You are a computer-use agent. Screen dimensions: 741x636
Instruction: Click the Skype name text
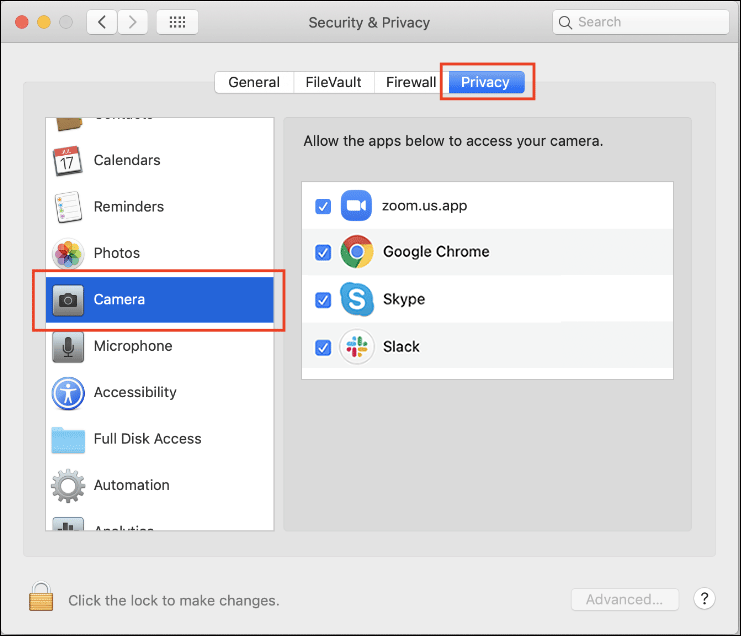(404, 299)
